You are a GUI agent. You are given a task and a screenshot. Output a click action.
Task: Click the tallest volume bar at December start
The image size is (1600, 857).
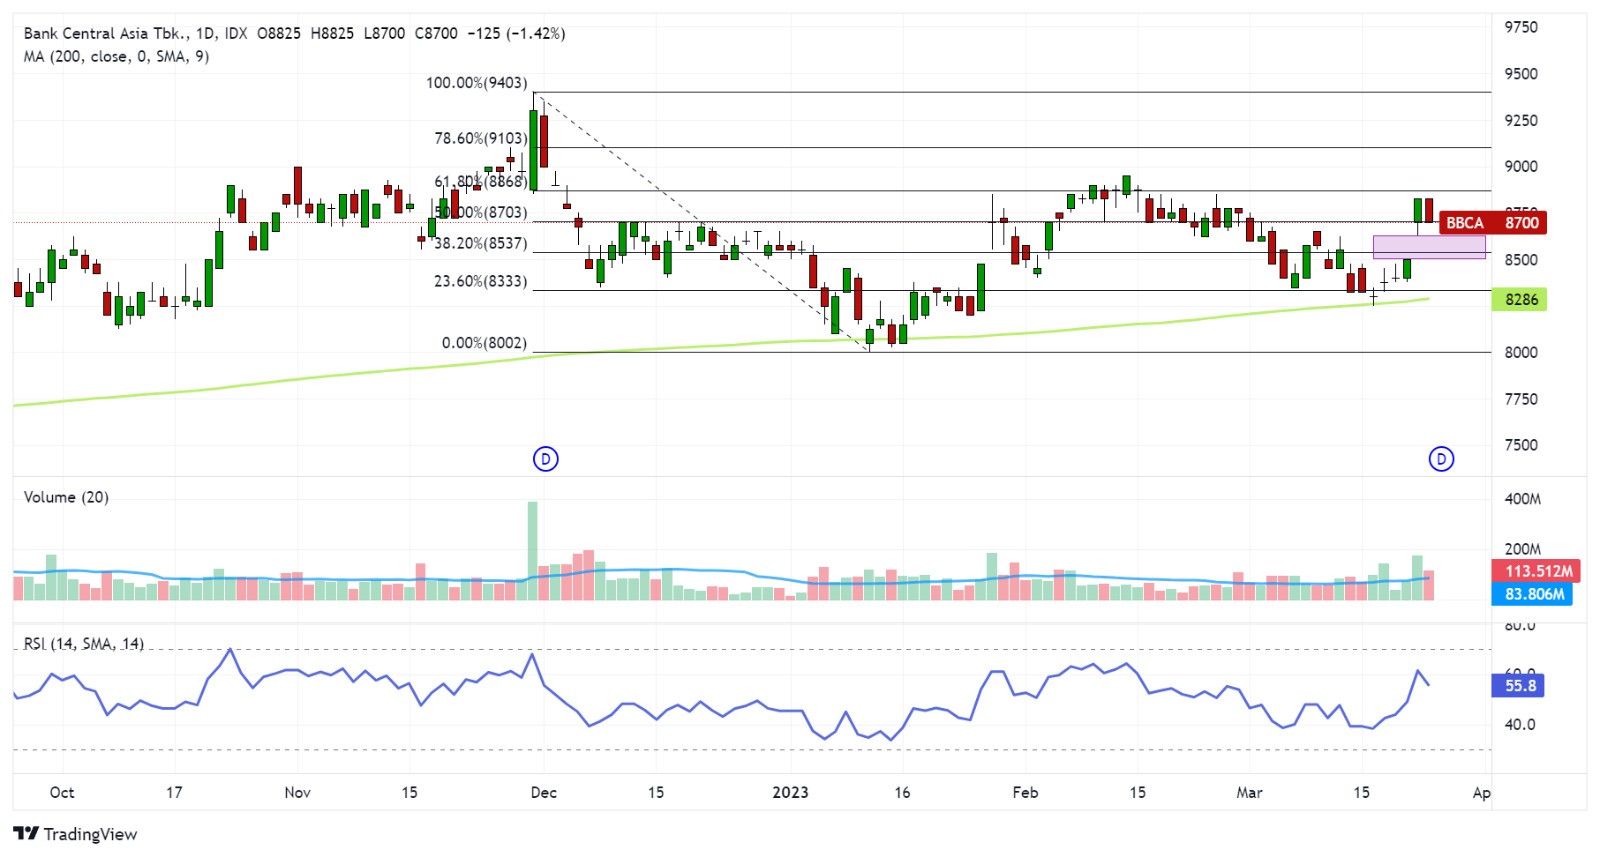click(x=532, y=551)
